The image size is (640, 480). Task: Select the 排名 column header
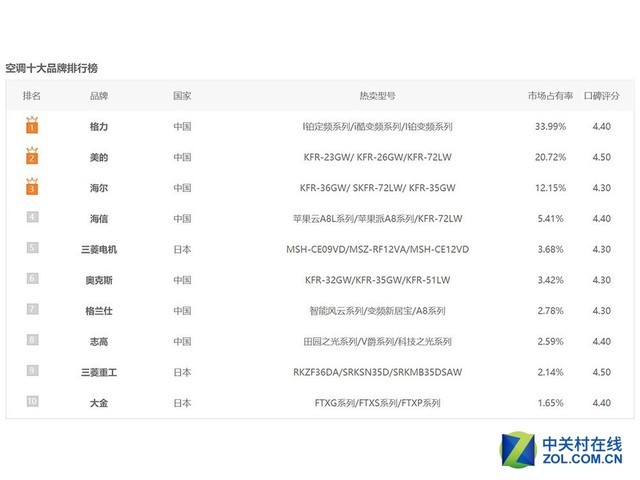(x=32, y=96)
